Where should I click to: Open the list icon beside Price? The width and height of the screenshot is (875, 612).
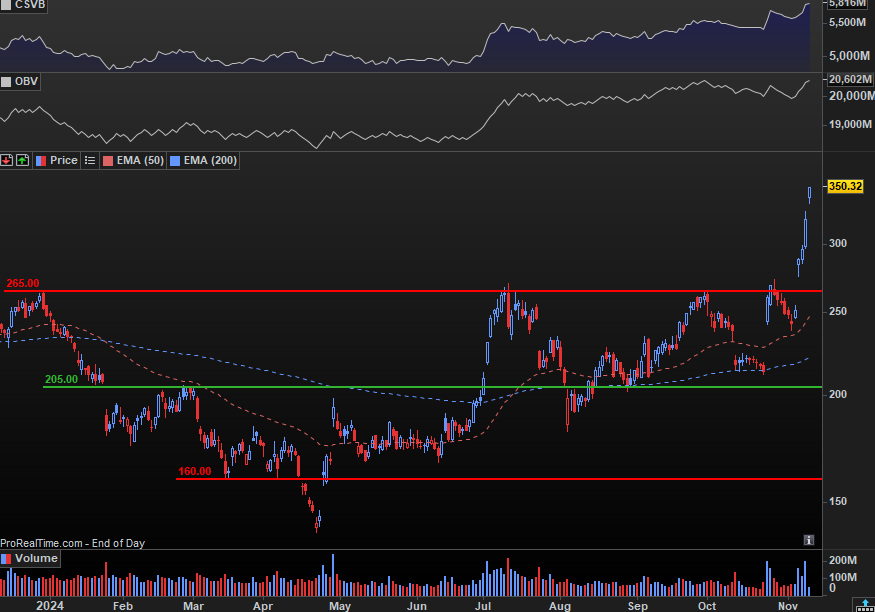[90, 161]
